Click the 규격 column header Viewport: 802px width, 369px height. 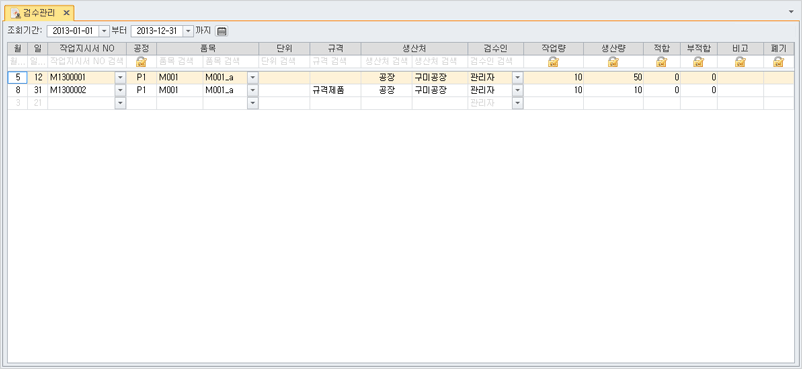[x=335, y=49]
